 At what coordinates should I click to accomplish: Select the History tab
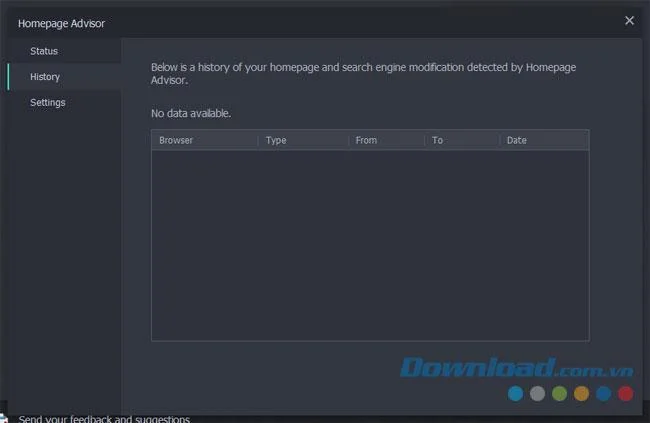click(64, 77)
